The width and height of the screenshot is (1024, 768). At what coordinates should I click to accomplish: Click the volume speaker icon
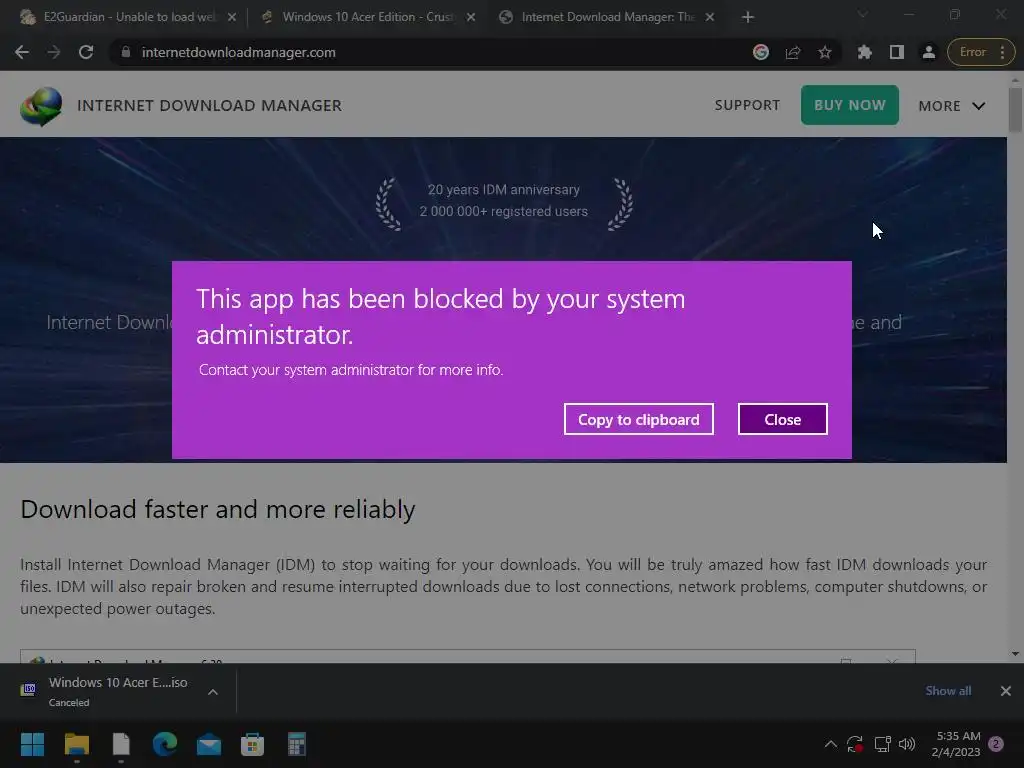coord(907,744)
